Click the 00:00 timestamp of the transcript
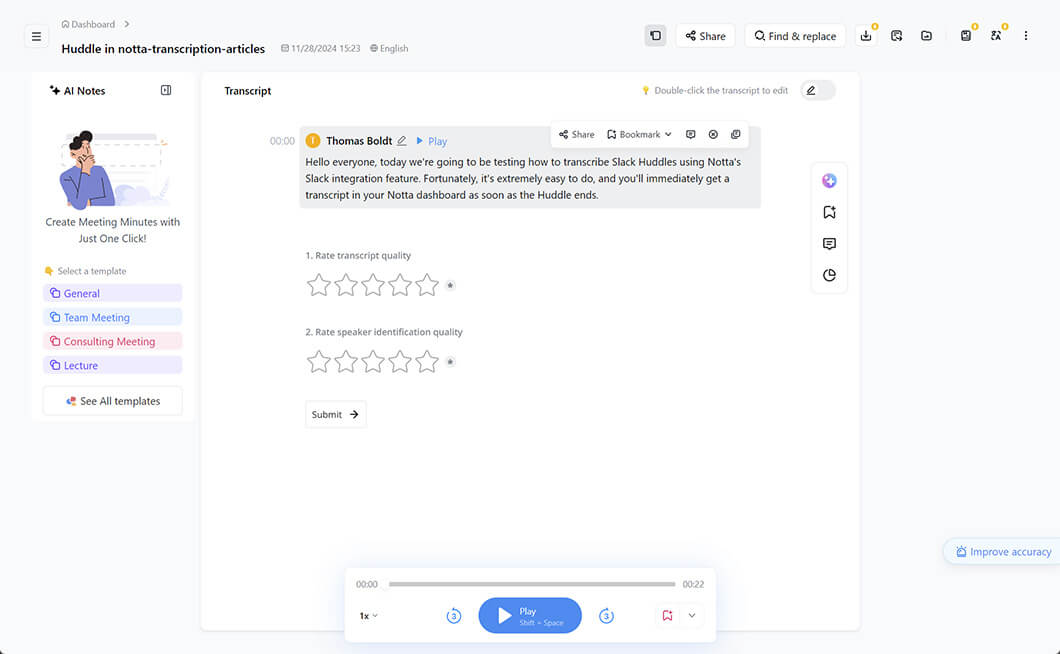This screenshot has height=654, width=1060. click(282, 141)
